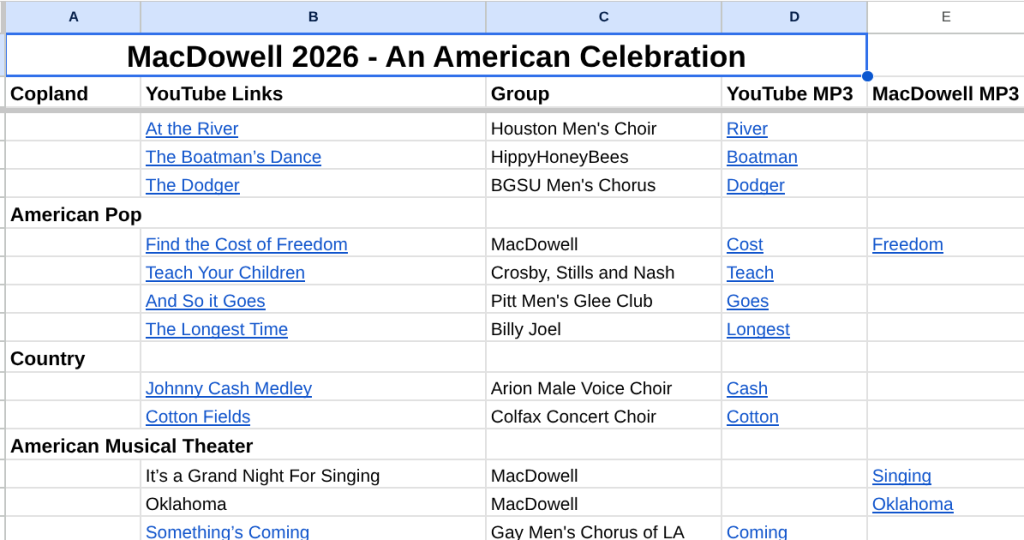Follow the "Find the Cost of Freedom" link
The width and height of the screenshot is (1024, 540).
246,244
